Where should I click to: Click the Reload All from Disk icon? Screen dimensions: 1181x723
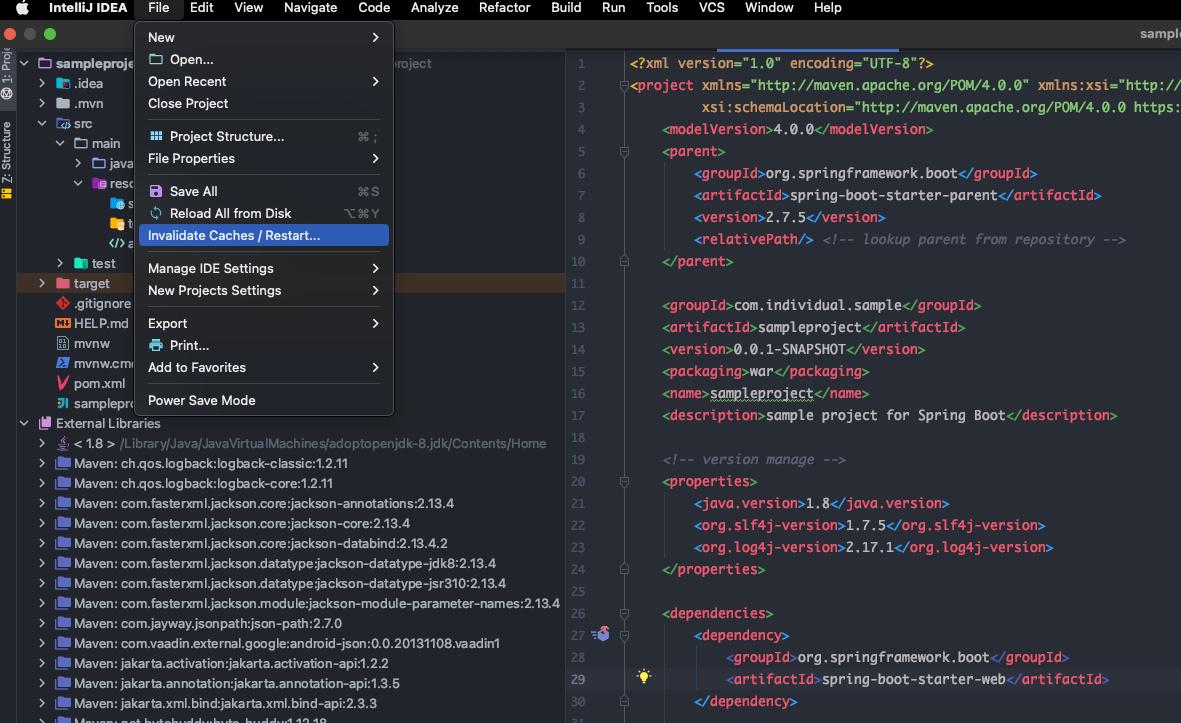(156, 213)
